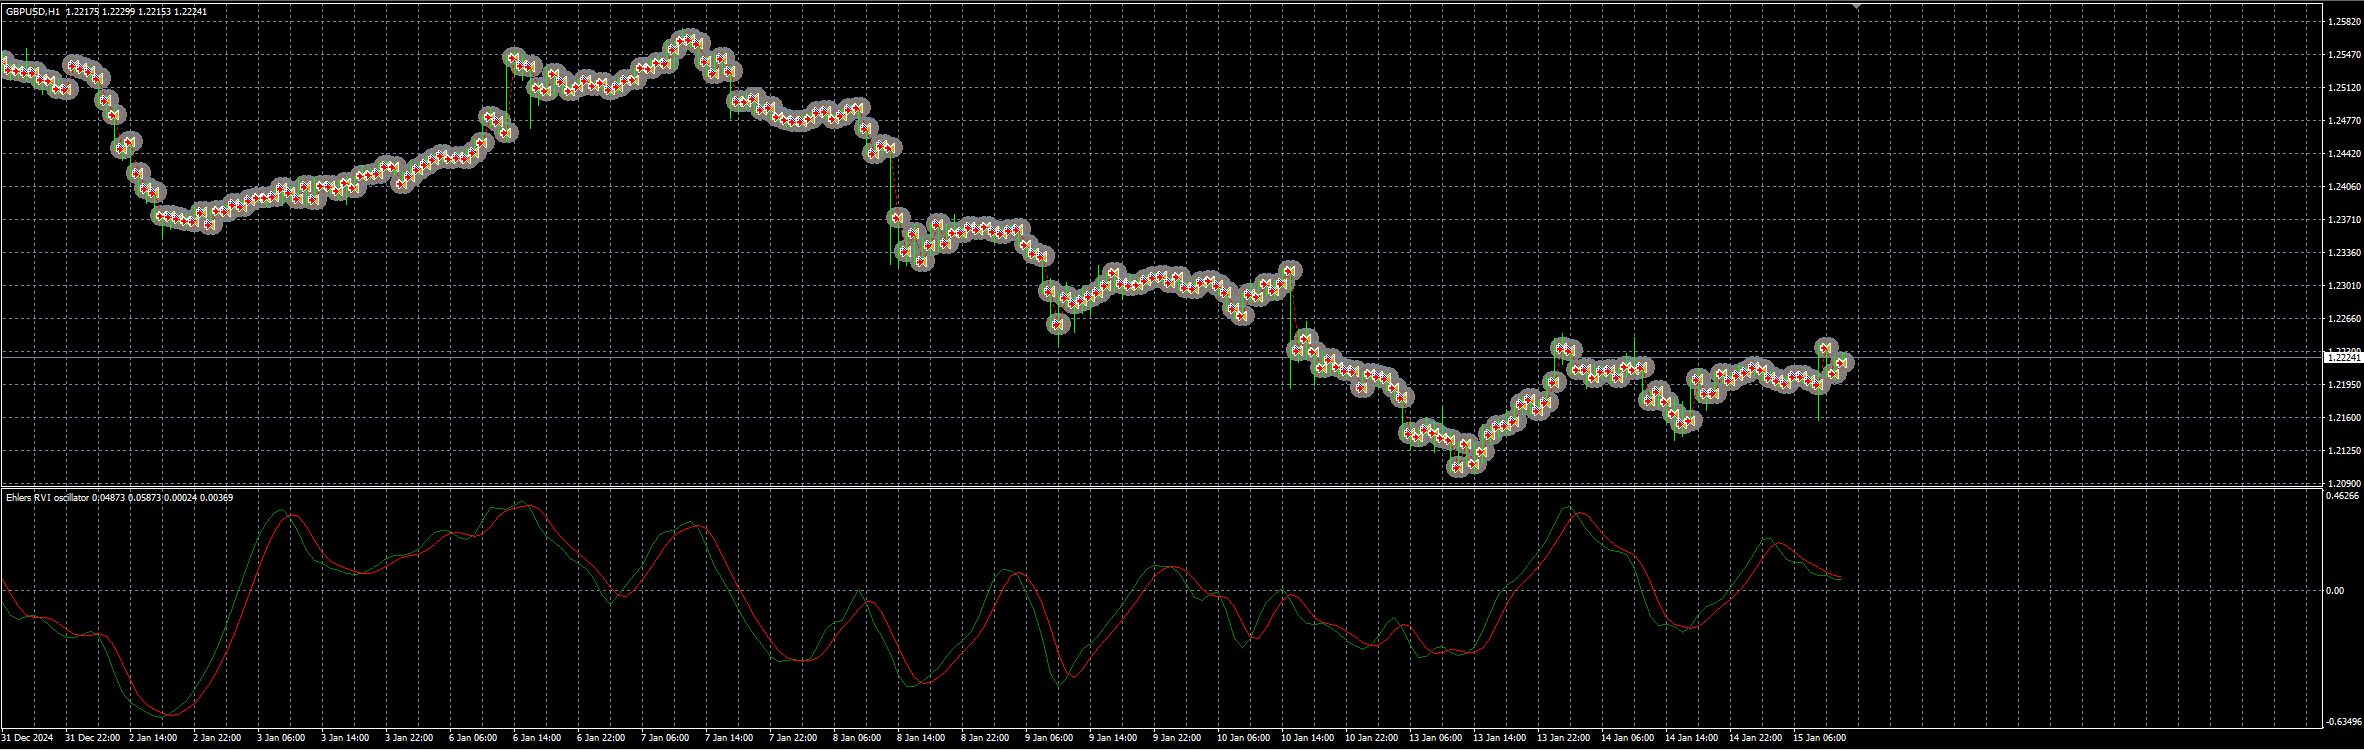Click the 10 Jan 14:00 time label
The width and height of the screenshot is (2364, 750).
pyautogui.click(x=1309, y=738)
